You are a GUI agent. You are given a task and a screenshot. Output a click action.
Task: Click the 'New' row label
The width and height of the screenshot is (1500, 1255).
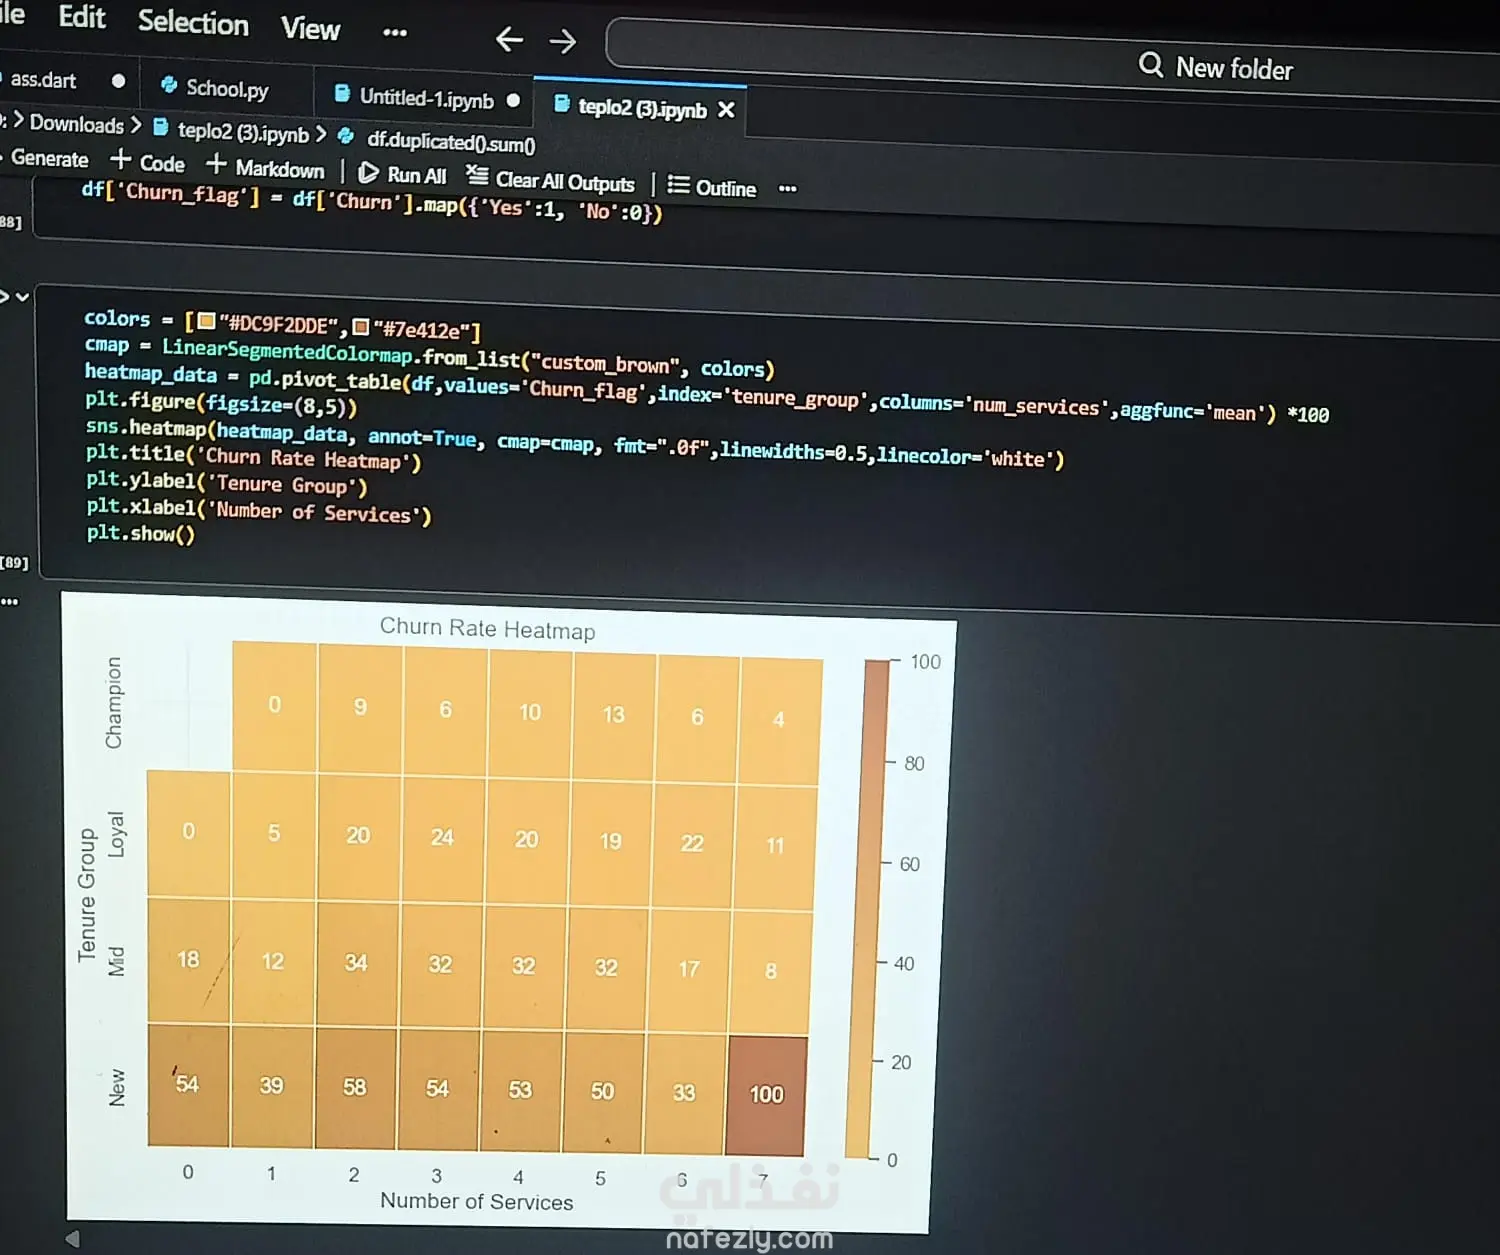point(117,1087)
